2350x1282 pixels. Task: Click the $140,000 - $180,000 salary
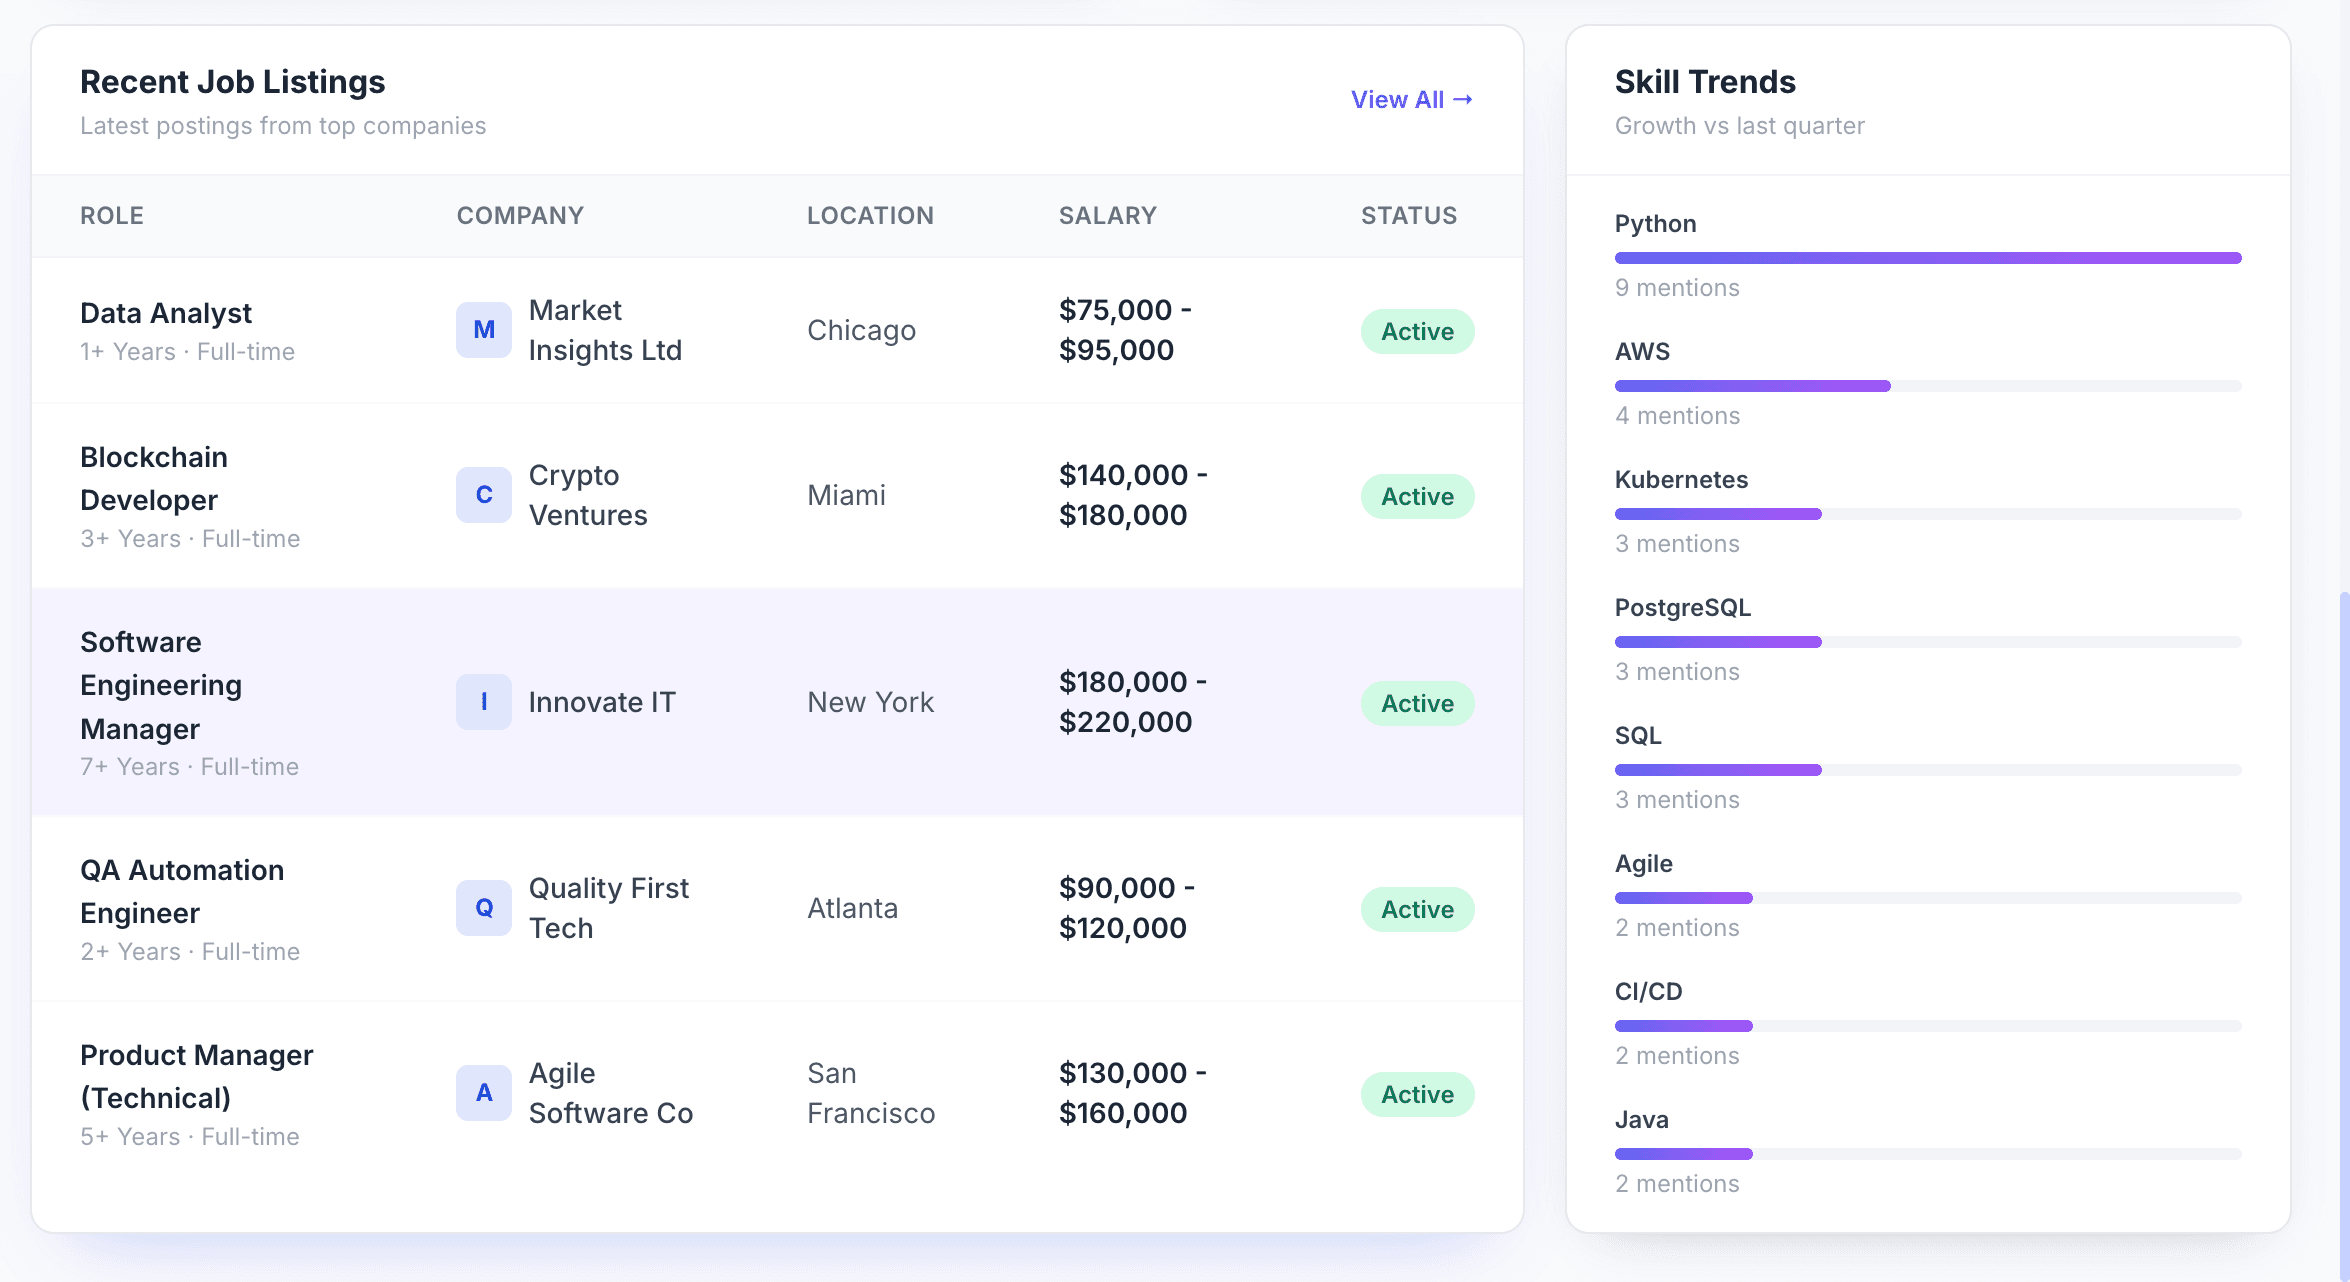[x=1133, y=495]
